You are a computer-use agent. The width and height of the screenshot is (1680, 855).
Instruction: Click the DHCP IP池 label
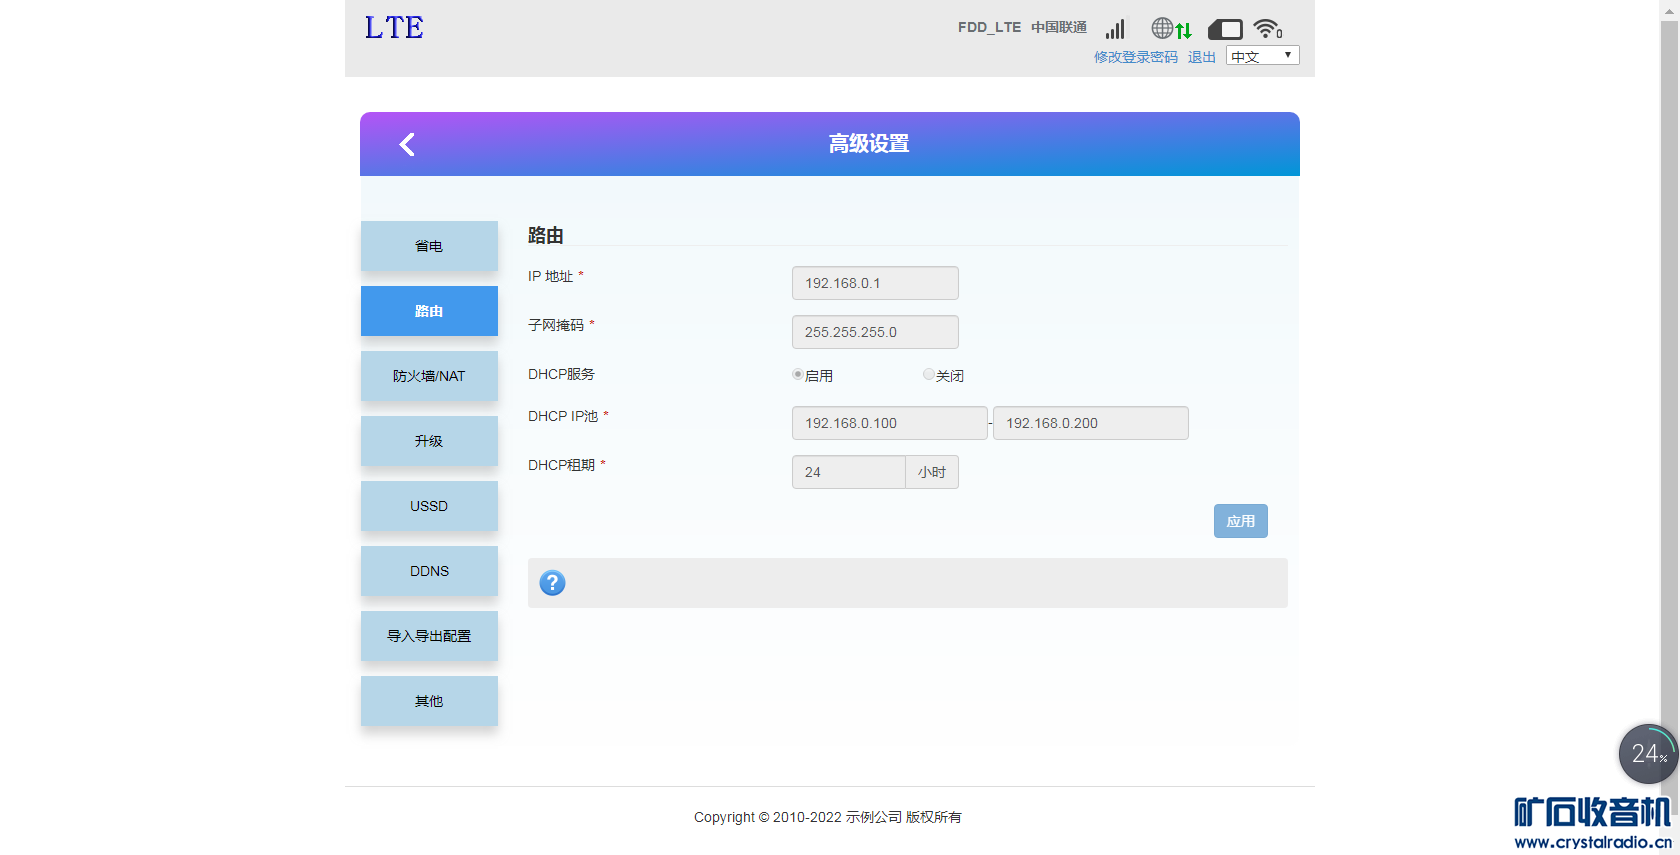pos(563,416)
